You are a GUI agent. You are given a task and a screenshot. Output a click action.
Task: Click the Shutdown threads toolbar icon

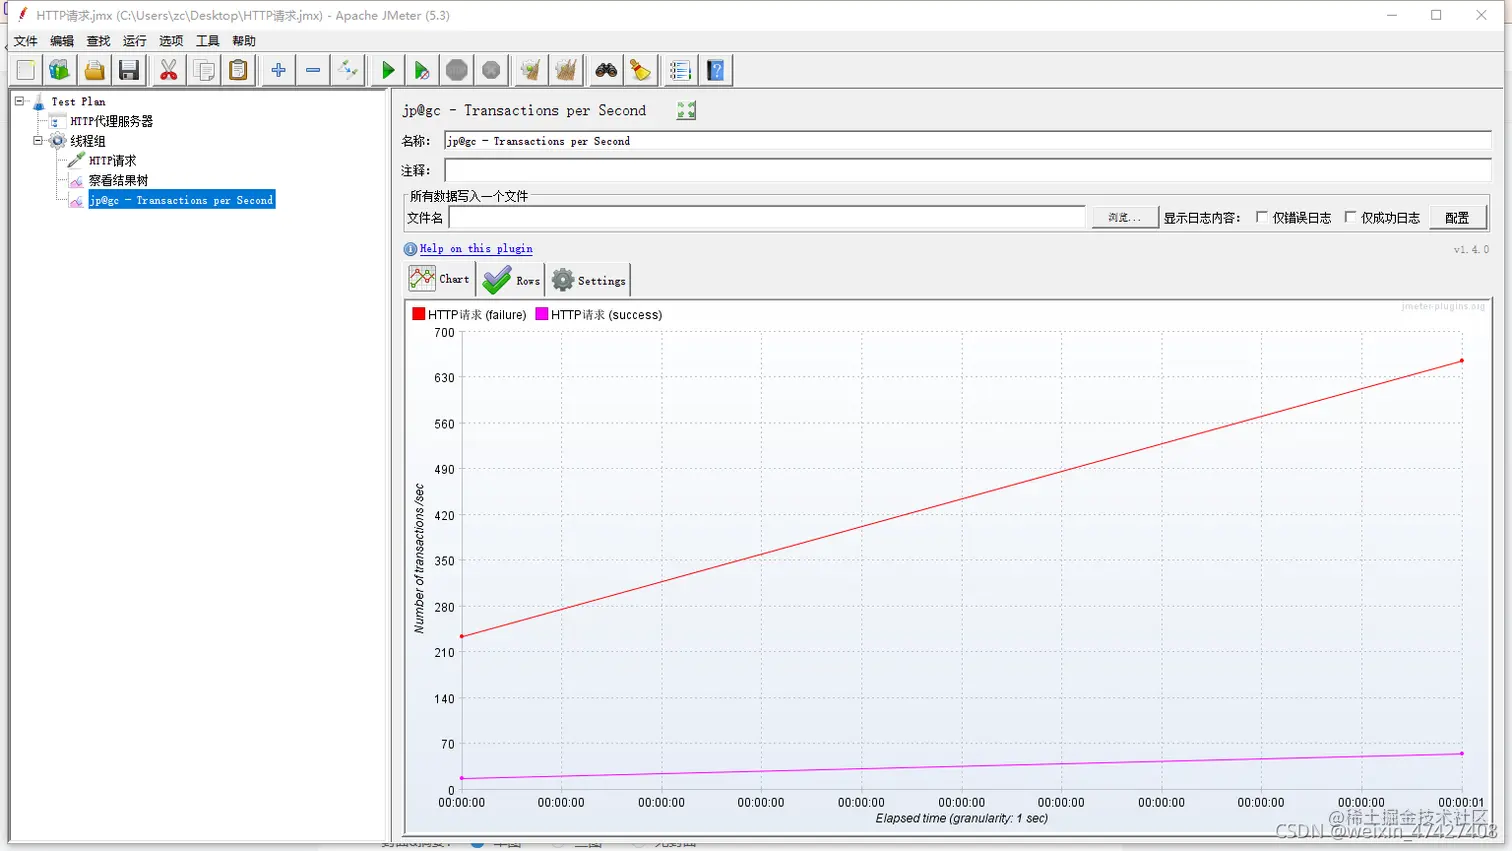coord(491,70)
